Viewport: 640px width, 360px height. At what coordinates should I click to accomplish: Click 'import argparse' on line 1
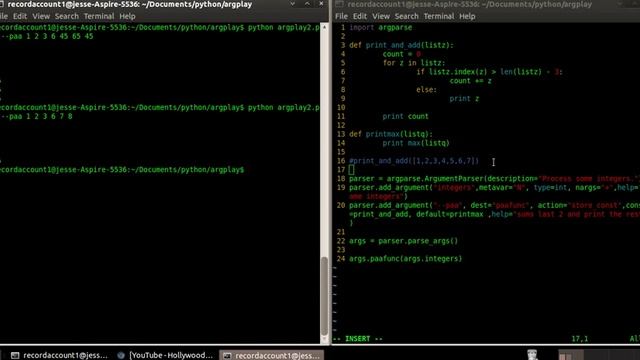pyautogui.click(x=380, y=27)
